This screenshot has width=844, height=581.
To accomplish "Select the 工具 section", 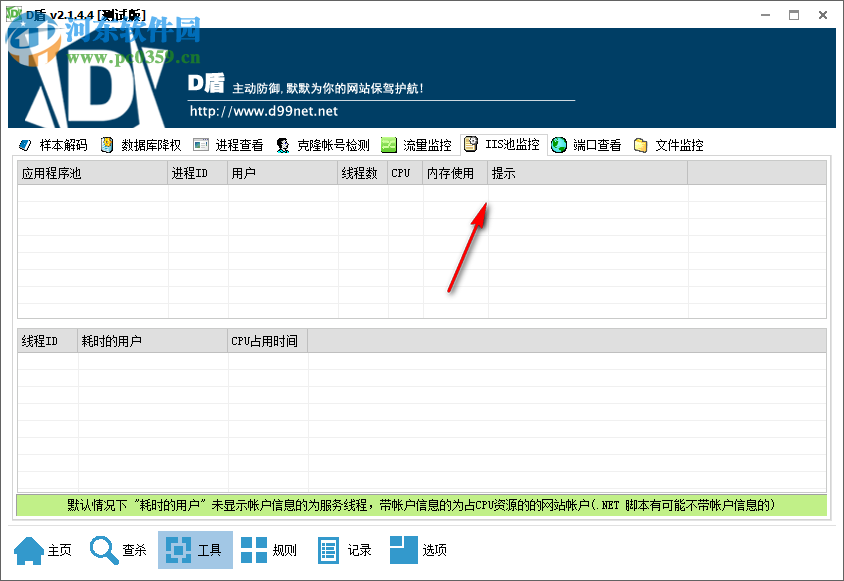I will [x=195, y=550].
